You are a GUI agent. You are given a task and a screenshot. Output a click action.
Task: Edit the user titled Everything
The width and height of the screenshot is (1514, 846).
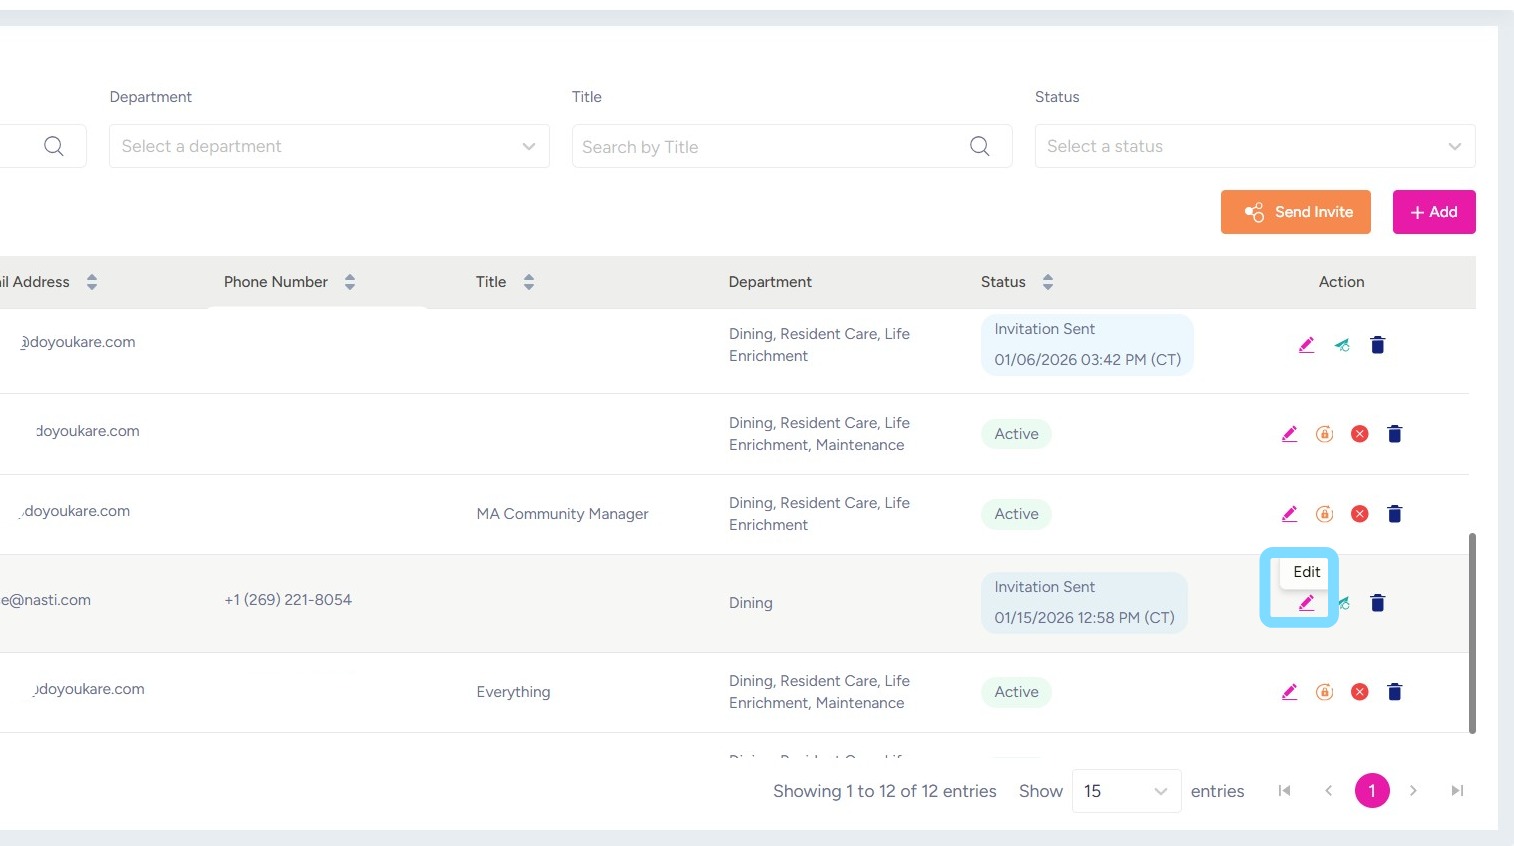point(1289,692)
